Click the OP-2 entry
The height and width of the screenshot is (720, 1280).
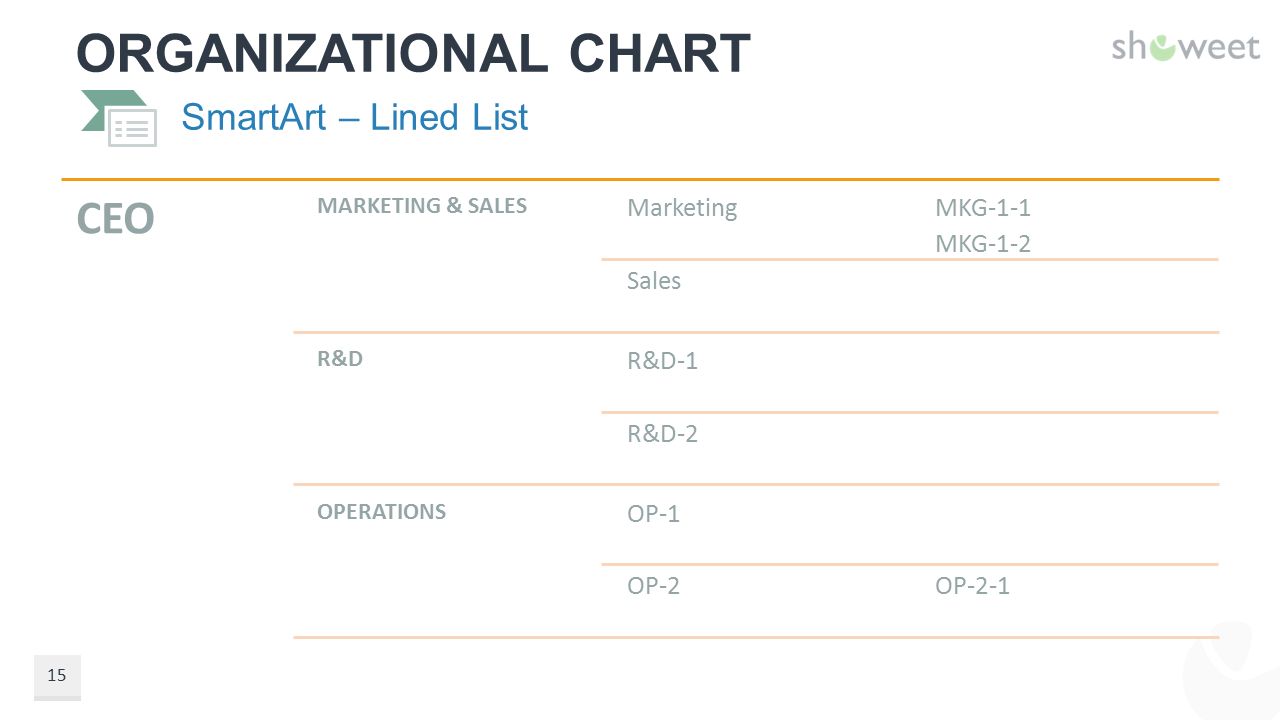pyautogui.click(x=654, y=586)
